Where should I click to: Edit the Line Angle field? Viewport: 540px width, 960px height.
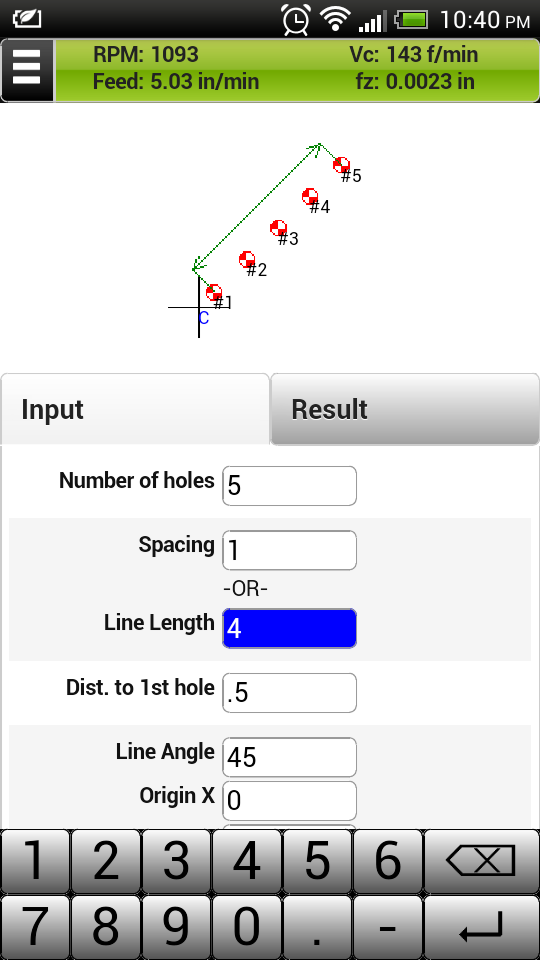pyautogui.click(x=289, y=757)
